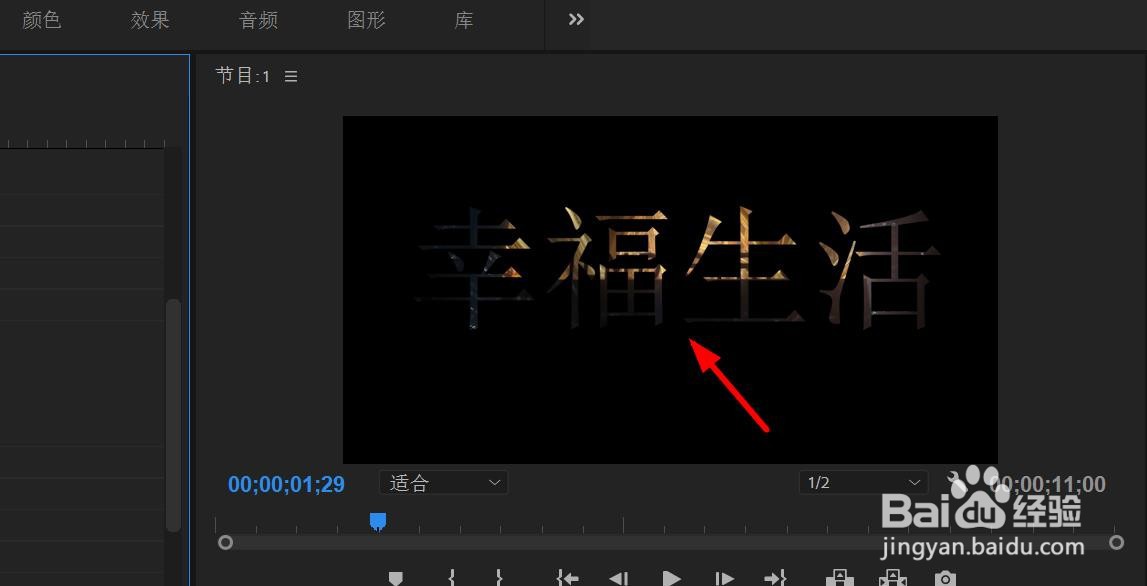Click the Step Back one frame icon
The image size is (1147, 586).
(x=619, y=577)
